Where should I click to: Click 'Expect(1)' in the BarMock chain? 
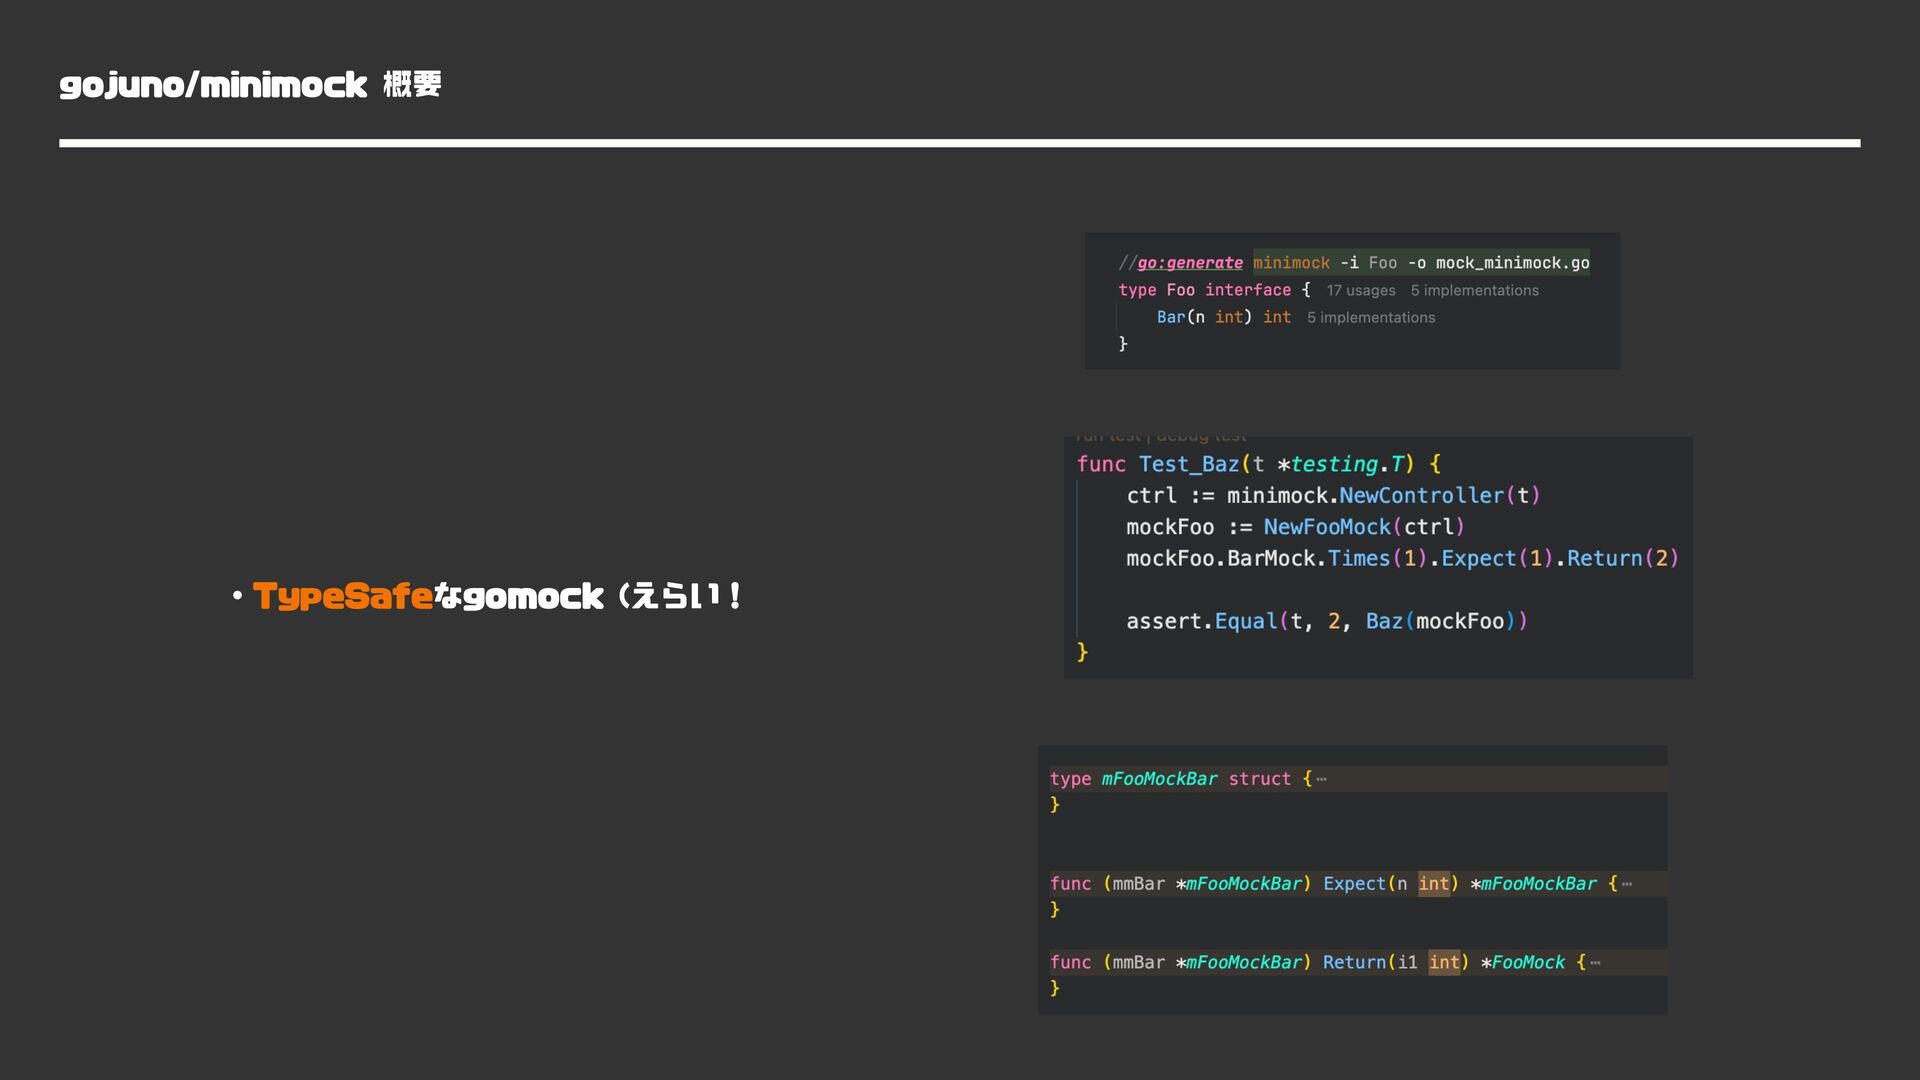coord(1497,558)
